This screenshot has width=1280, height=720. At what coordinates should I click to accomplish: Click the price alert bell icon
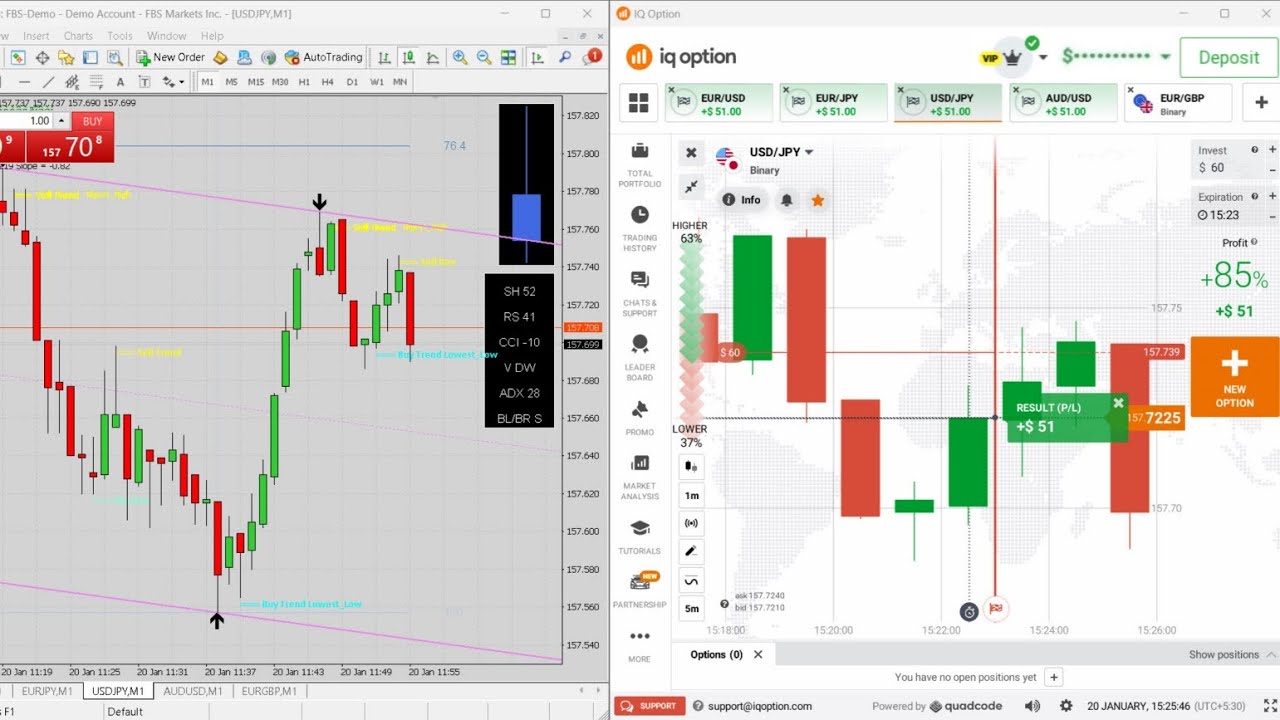pos(787,200)
